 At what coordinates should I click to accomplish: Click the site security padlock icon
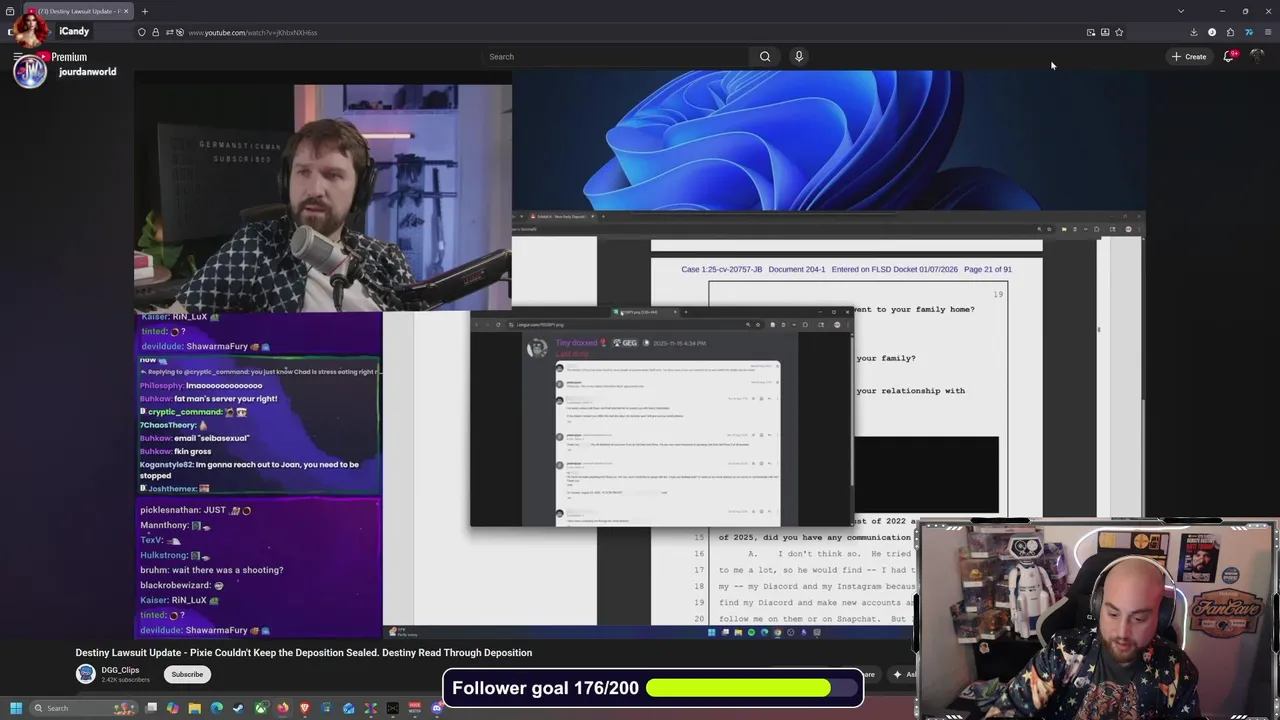pos(154,32)
